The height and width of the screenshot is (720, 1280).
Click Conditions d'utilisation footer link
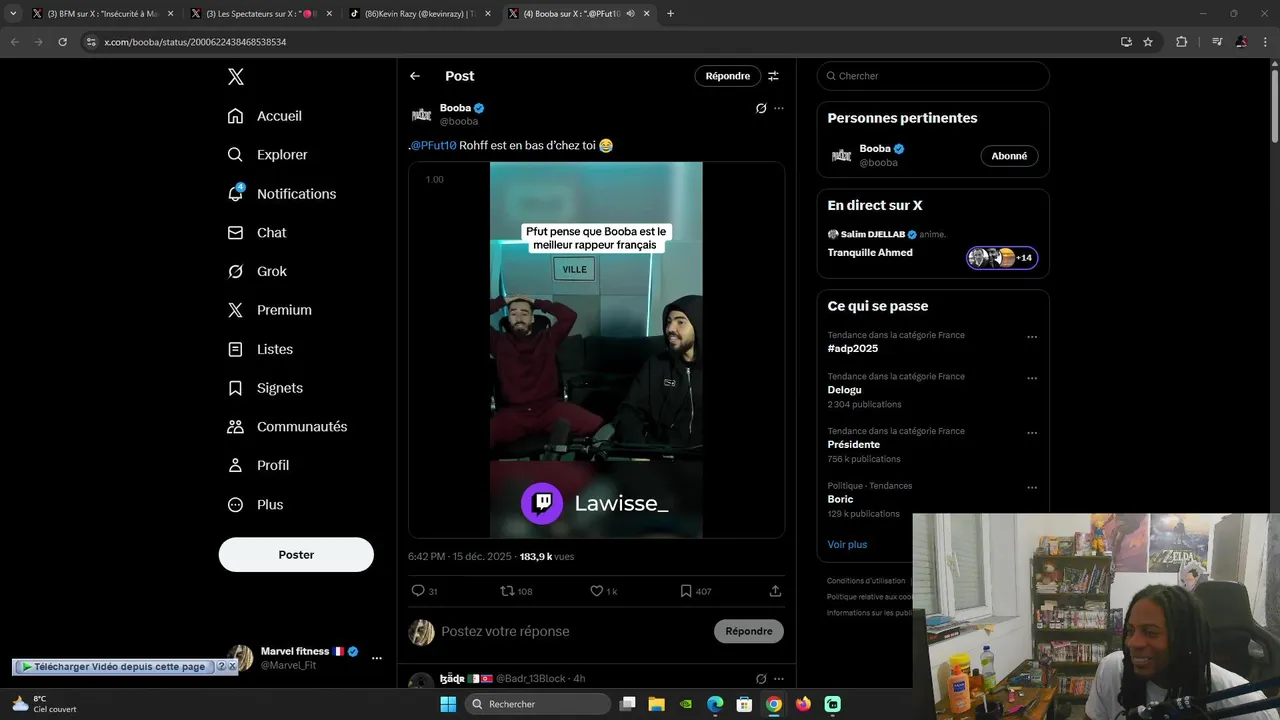point(866,581)
